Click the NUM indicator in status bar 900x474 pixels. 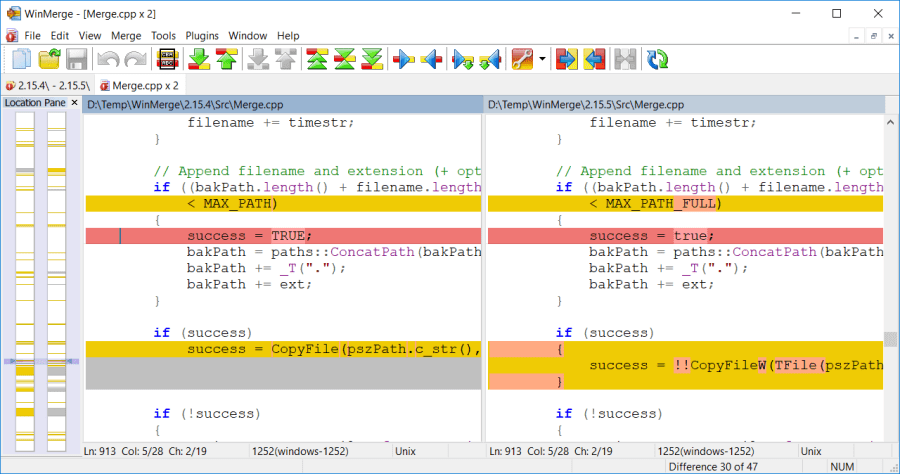[842, 467]
